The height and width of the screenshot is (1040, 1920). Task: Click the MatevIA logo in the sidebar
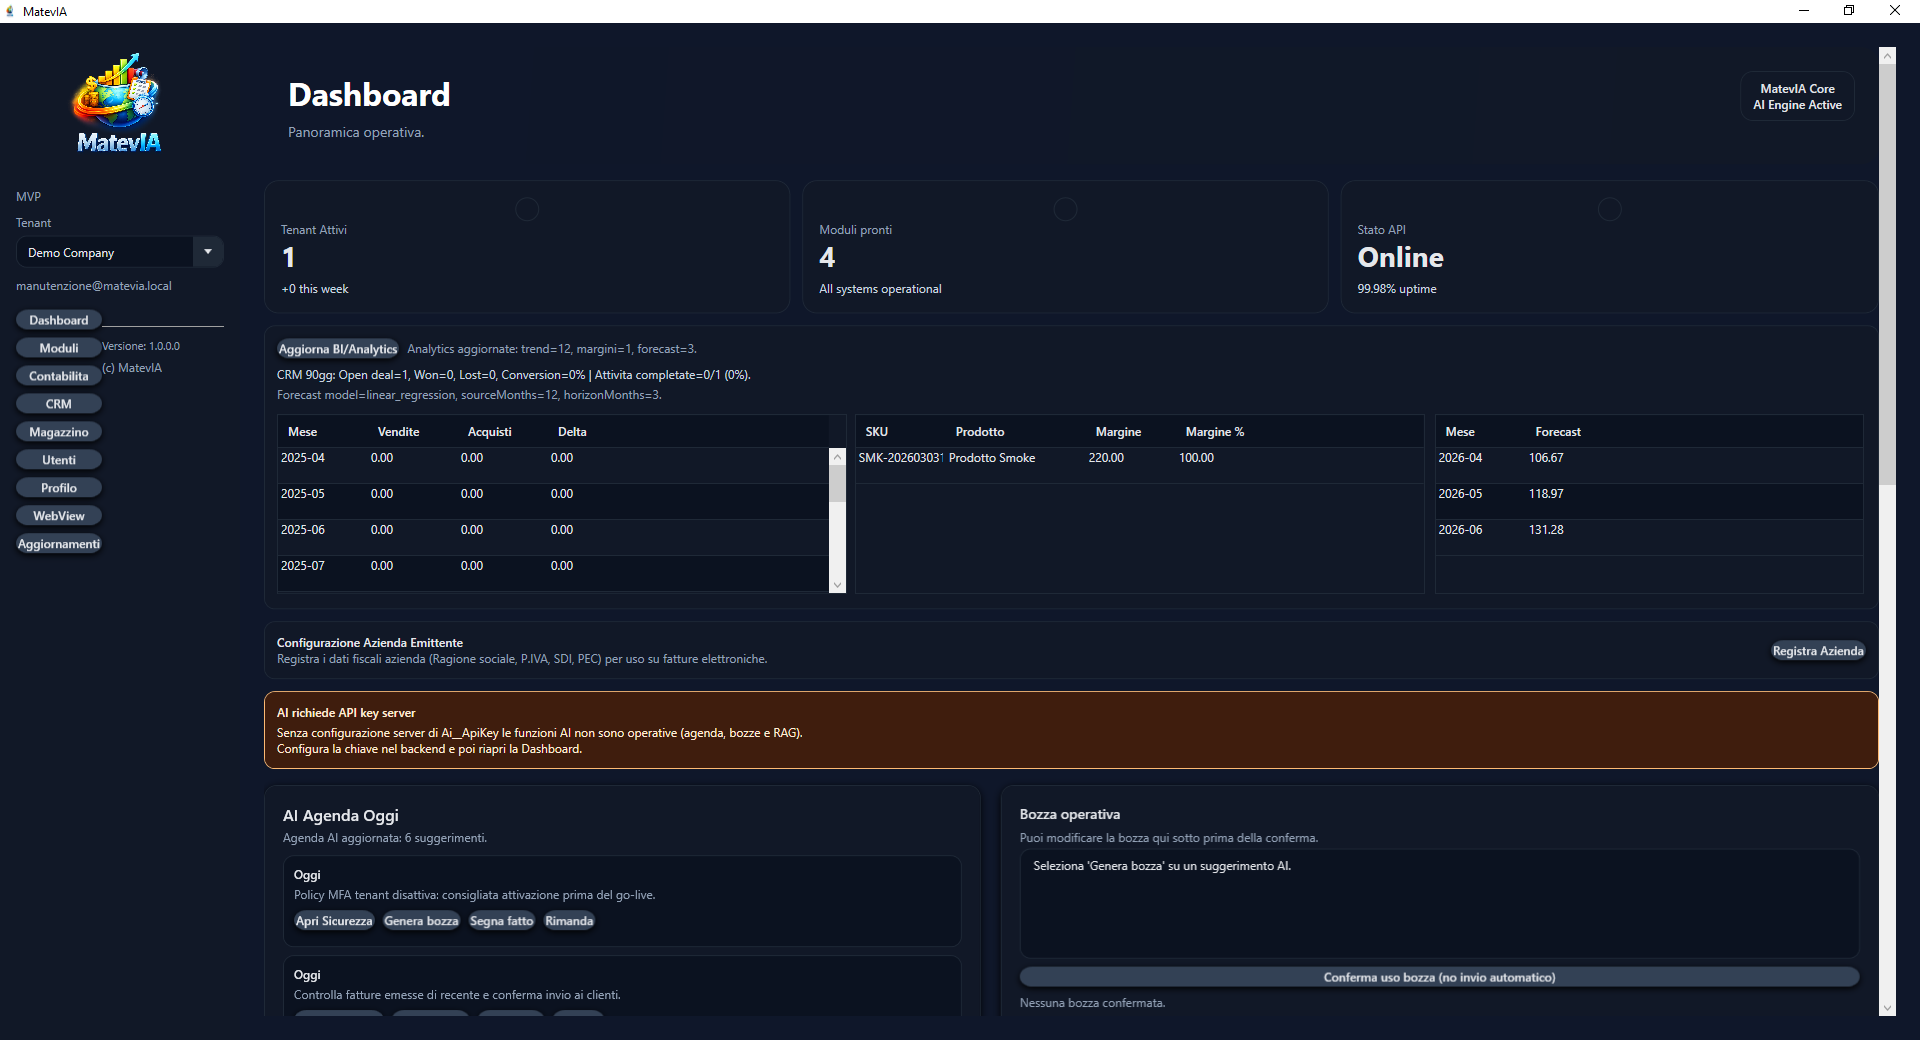[118, 103]
